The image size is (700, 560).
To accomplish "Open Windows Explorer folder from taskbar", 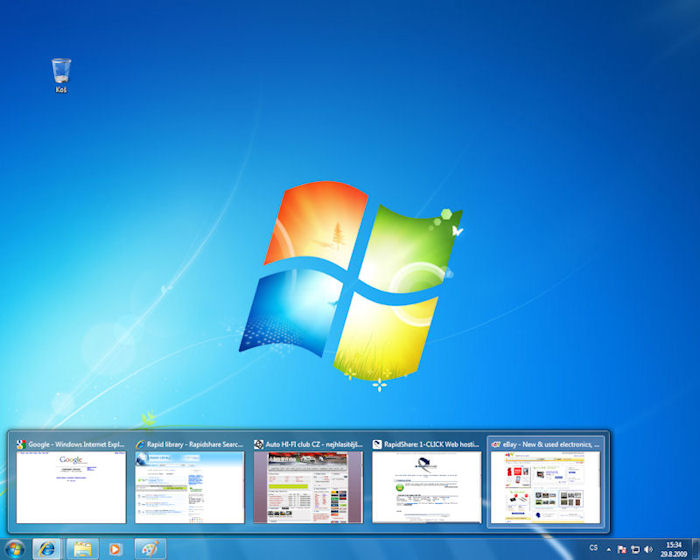I will (x=82, y=549).
